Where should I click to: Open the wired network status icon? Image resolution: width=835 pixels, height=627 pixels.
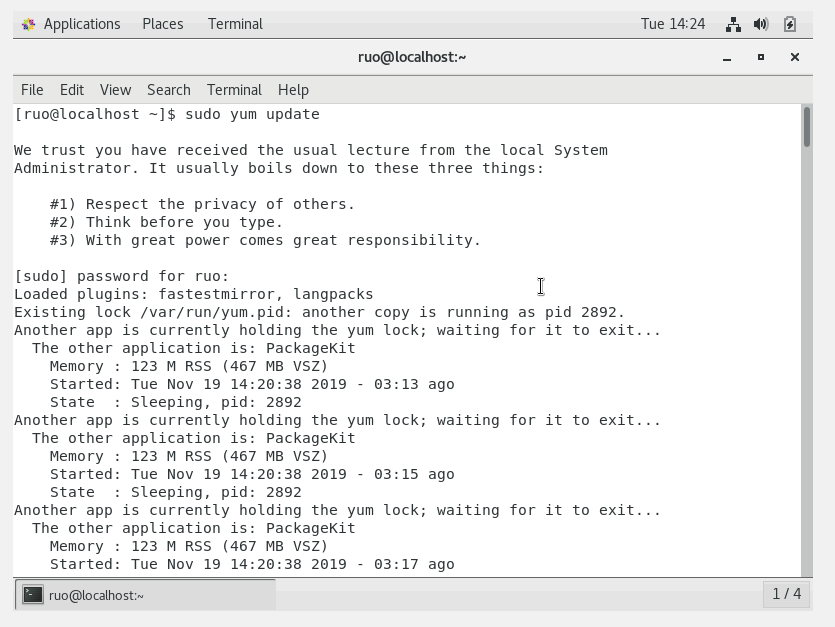click(x=733, y=24)
